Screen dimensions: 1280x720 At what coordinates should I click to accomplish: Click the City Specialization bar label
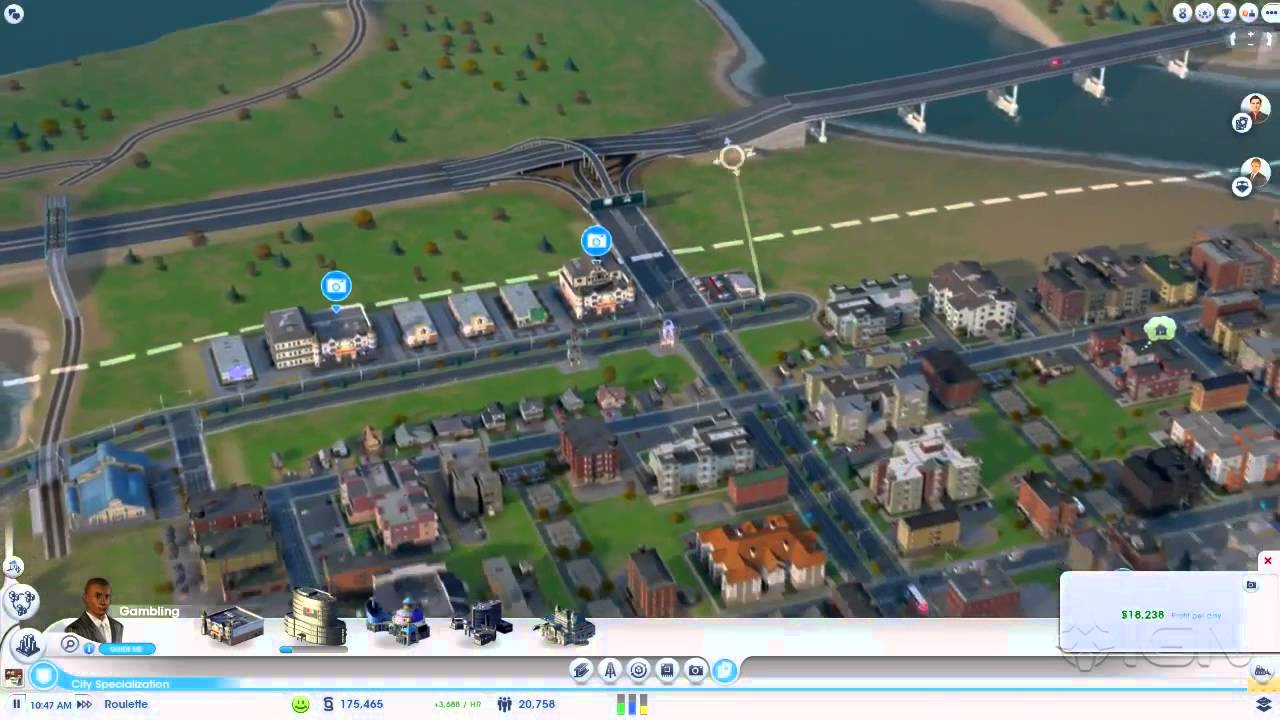point(120,684)
